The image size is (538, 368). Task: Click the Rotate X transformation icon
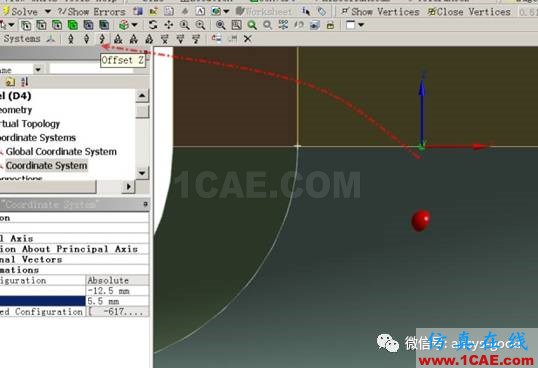[x=118, y=39]
